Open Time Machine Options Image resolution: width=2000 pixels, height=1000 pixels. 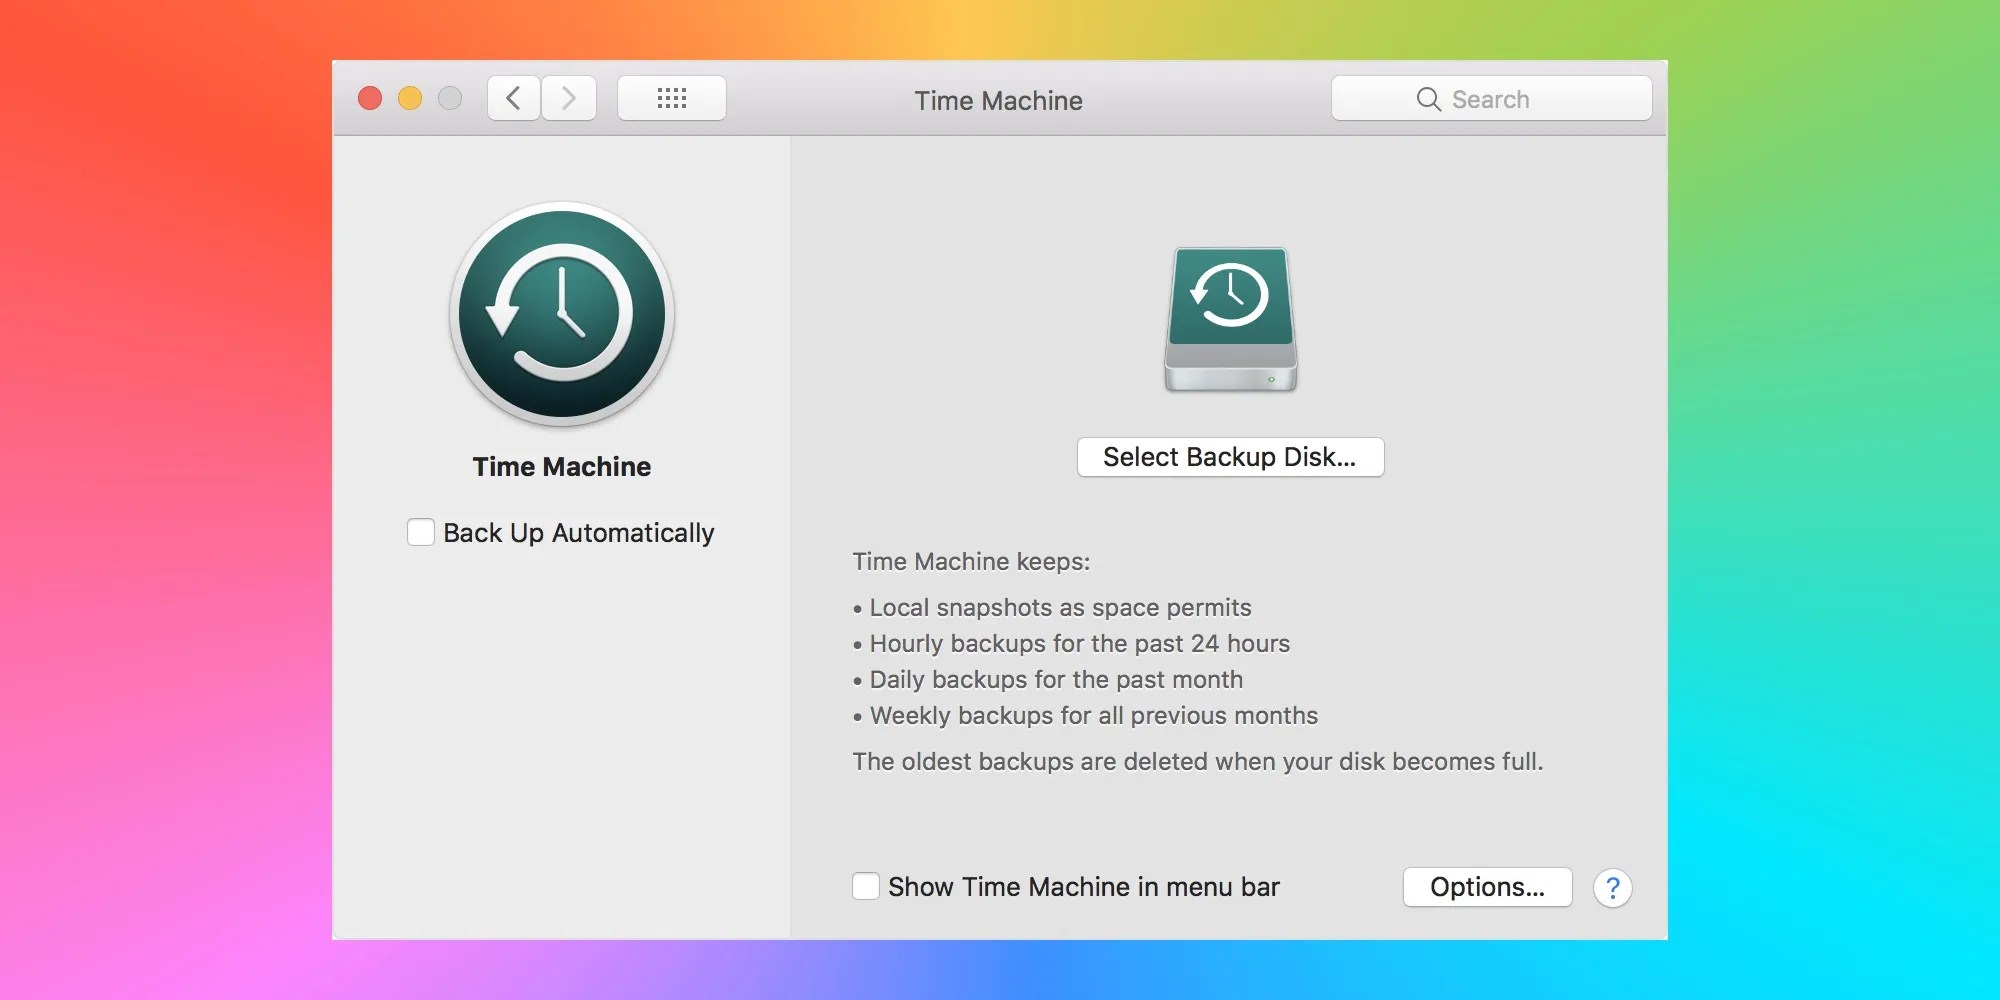click(1487, 886)
